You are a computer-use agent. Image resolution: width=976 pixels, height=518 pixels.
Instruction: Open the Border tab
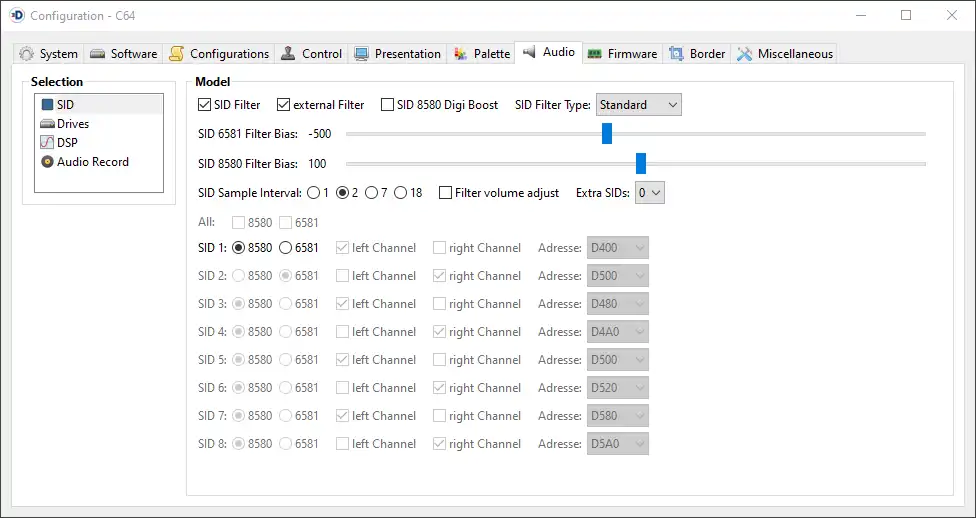[x=697, y=54]
